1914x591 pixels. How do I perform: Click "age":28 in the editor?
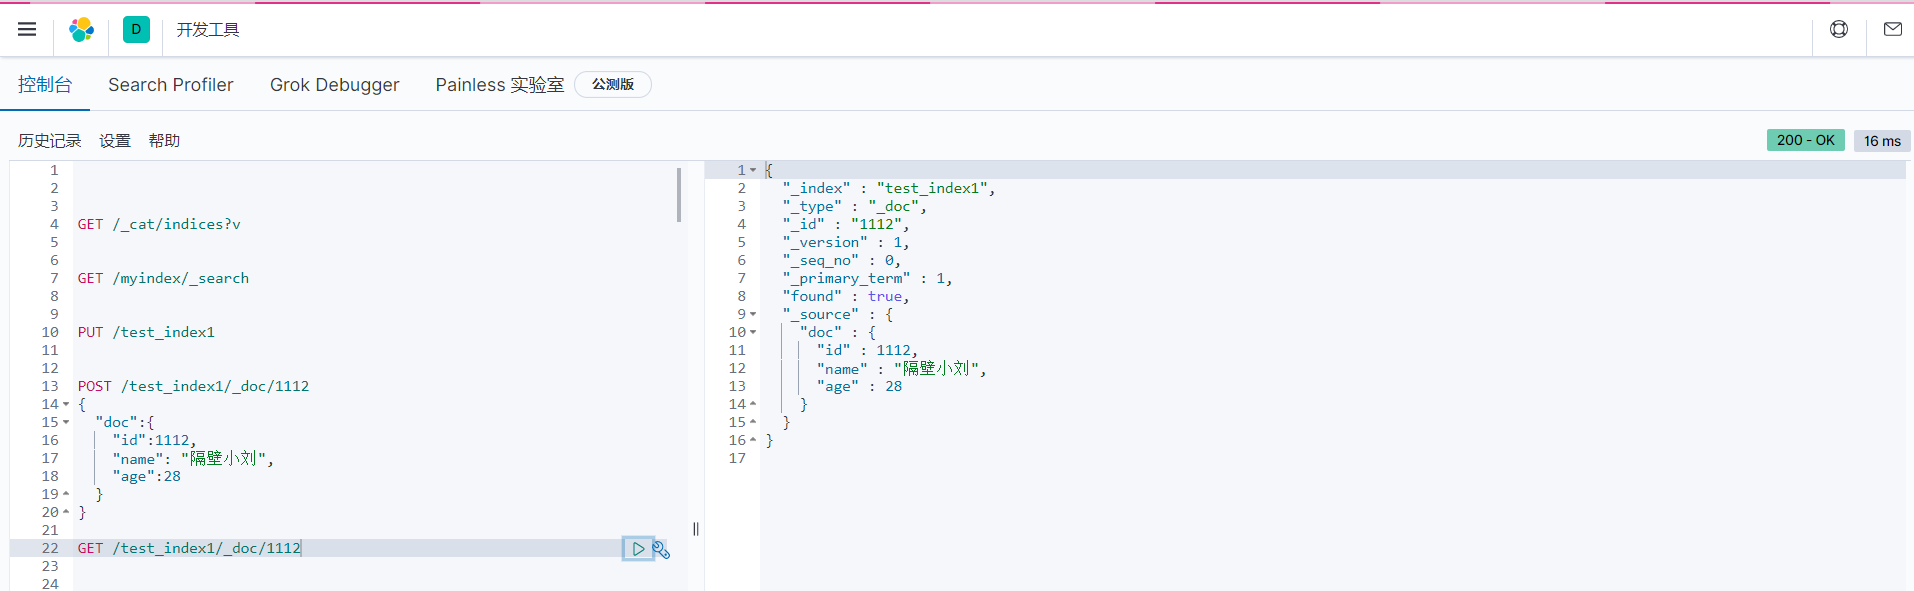[x=146, y=476]
